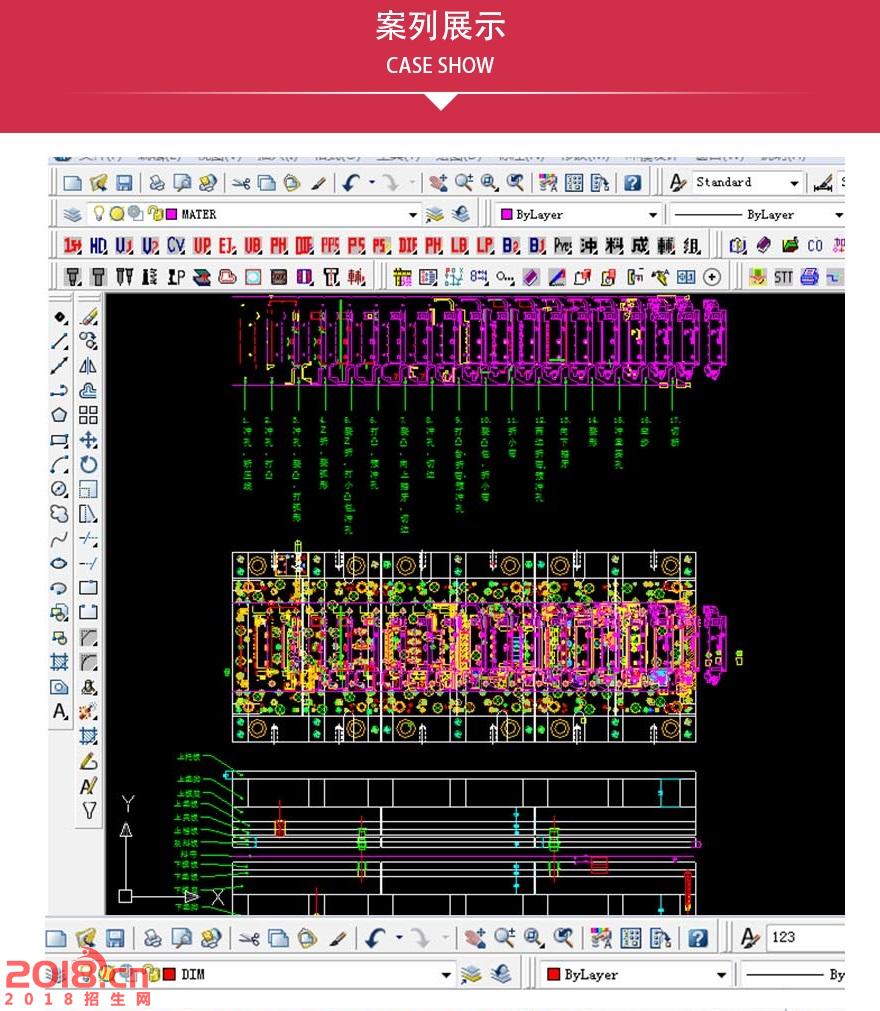Click Layer Previous icon beside MATER layer
This screenshot has height=1011, width=880.
(460, 214)
